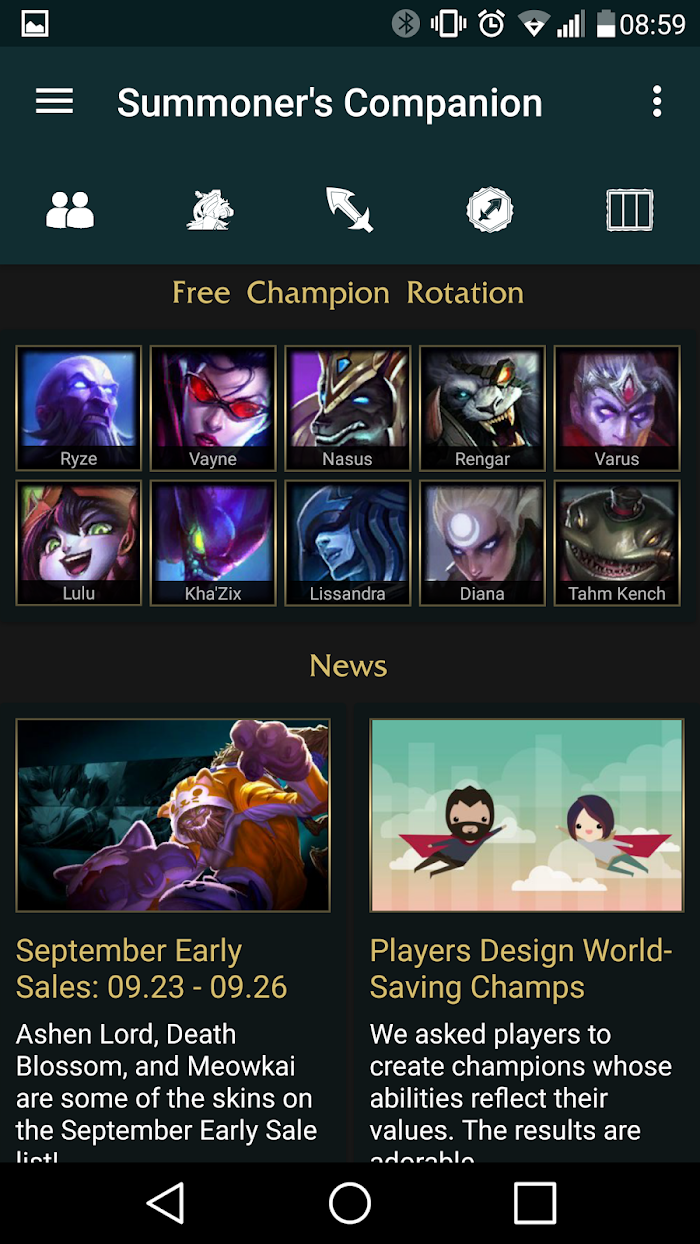Open Vayne champion tile
The image size is (700, 1244).
pos(213,408)
